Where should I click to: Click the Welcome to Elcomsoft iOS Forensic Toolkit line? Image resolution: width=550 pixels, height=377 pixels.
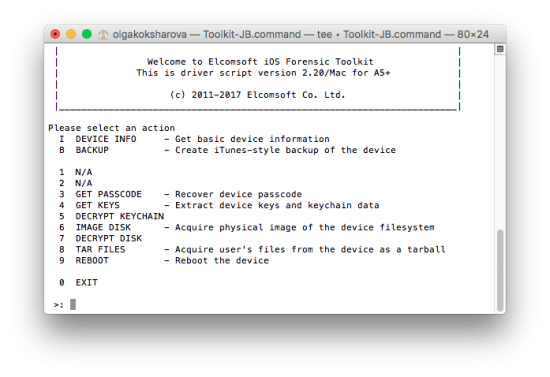[260, 62]
